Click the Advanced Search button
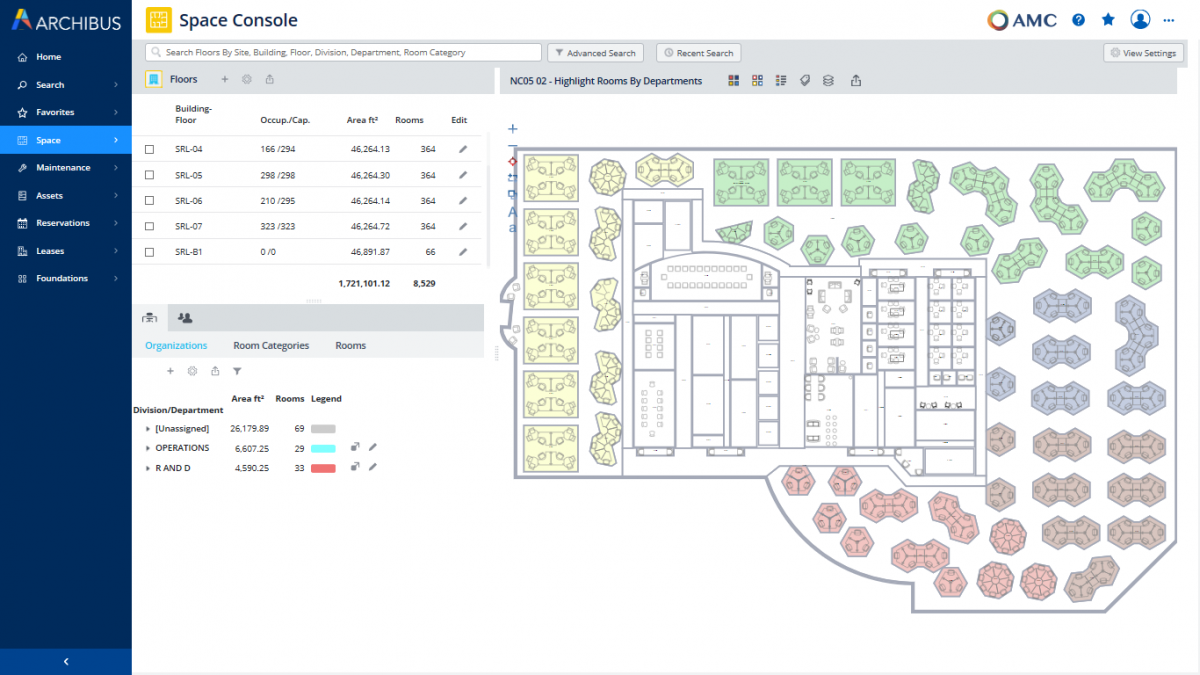 [595, 53]
